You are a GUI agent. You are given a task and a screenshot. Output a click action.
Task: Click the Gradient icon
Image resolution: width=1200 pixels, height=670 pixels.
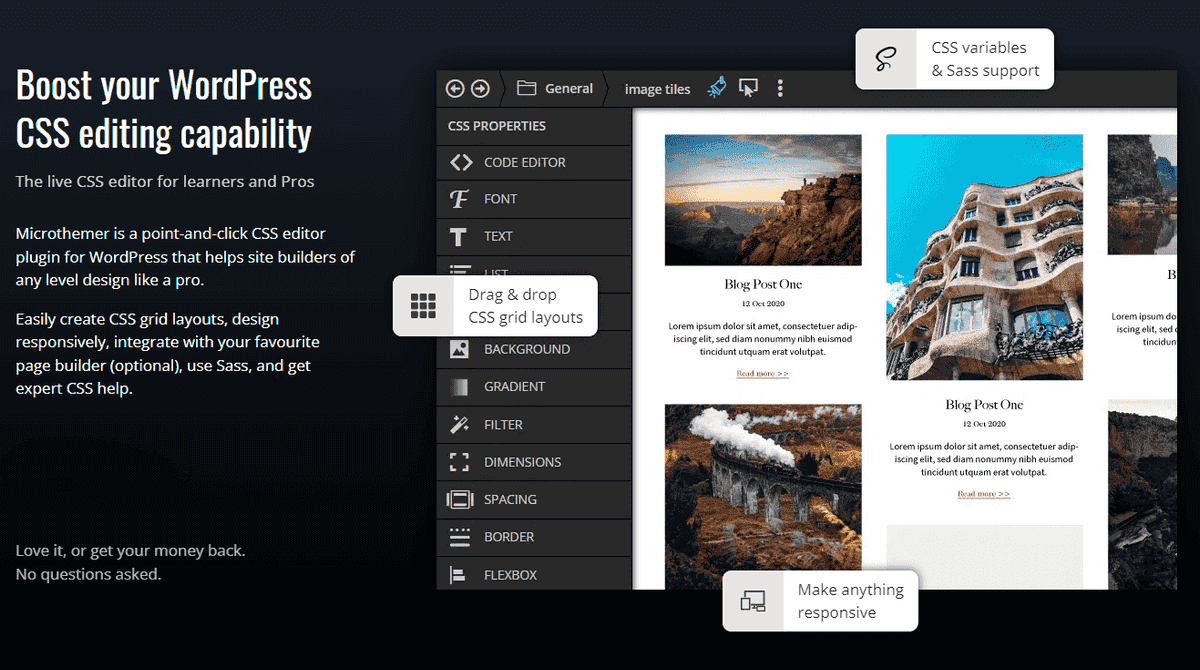click(459, 387)
